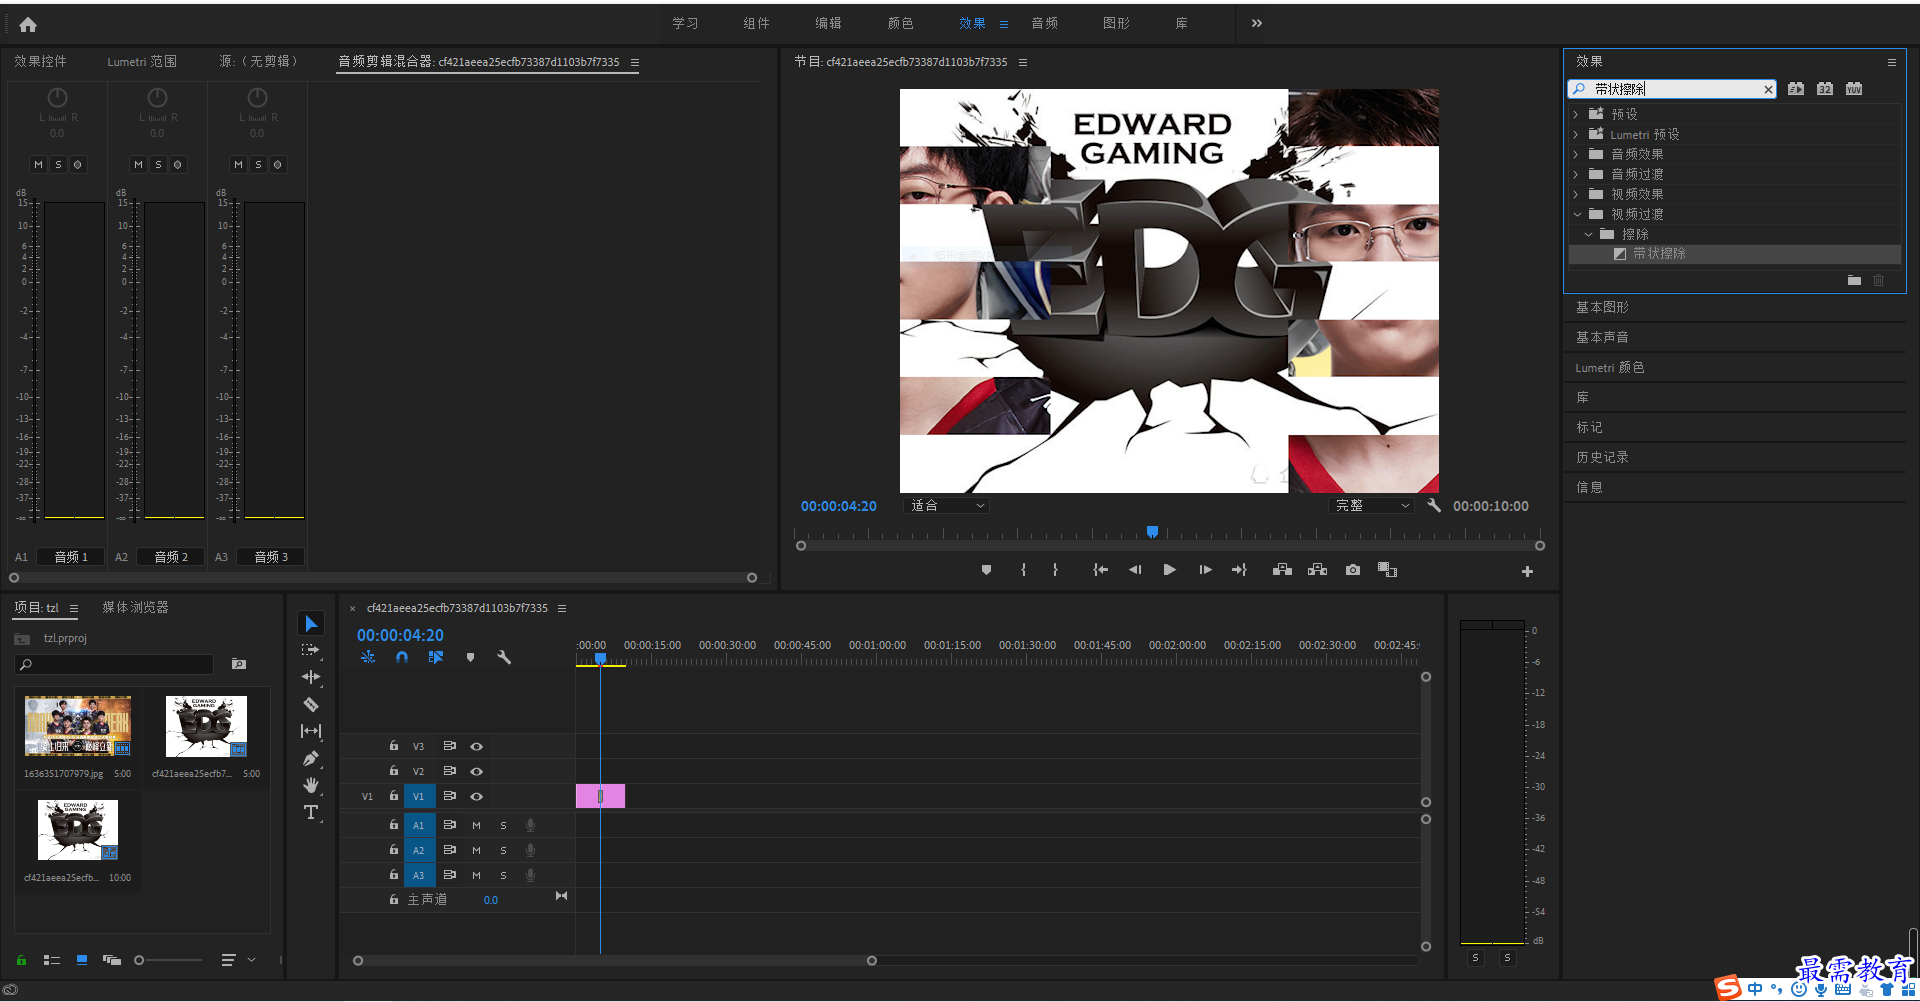
Task: Create new custom bin in Effects panel
Action: 1854,280
